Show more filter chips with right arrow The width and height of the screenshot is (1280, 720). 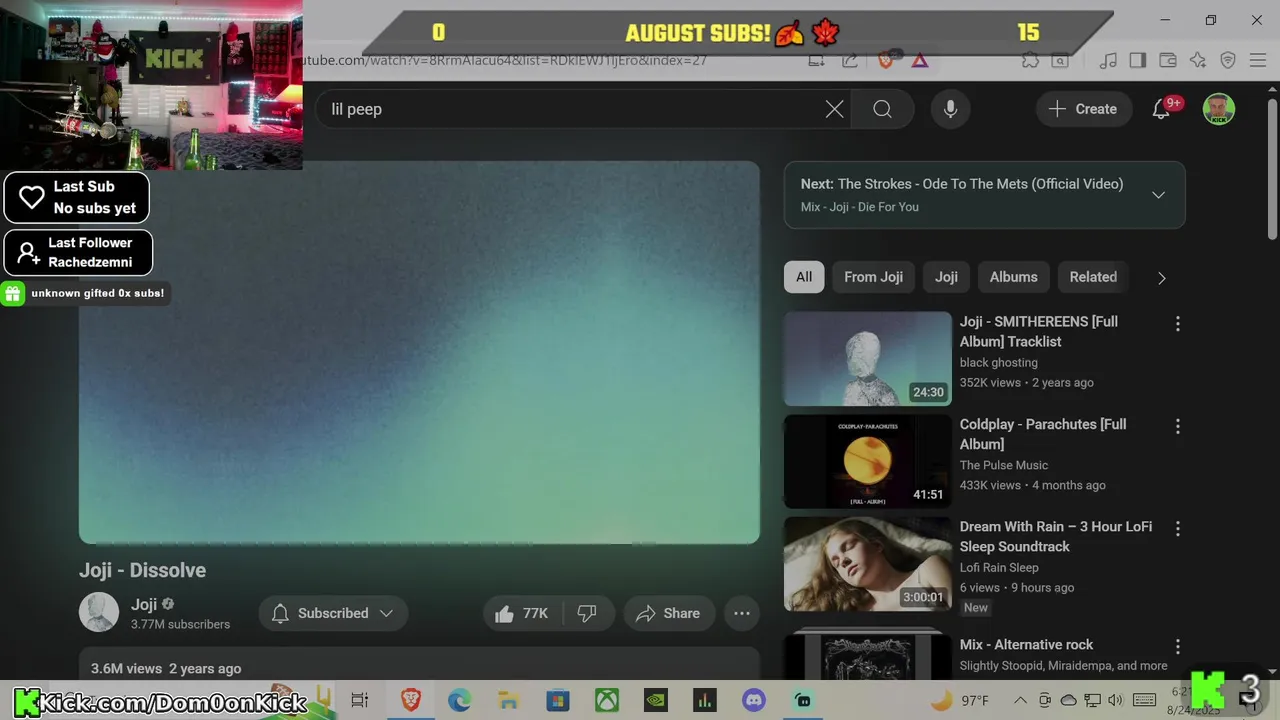(x=1161, y=278)
